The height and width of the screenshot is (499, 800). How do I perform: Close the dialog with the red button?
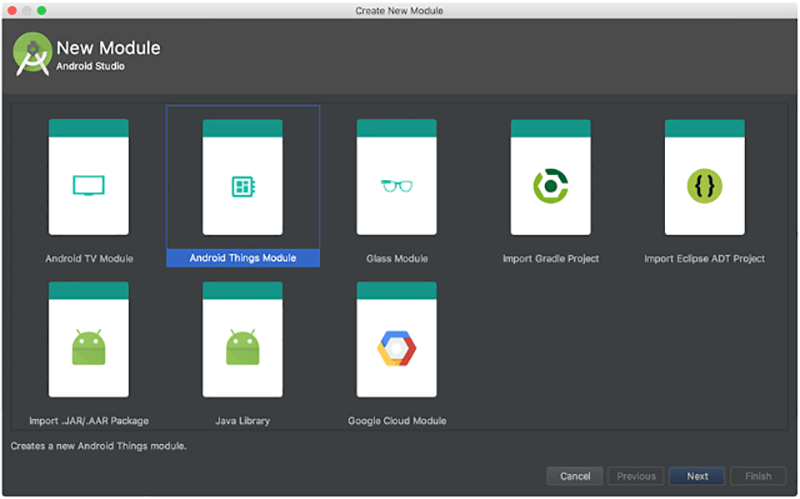12,10
